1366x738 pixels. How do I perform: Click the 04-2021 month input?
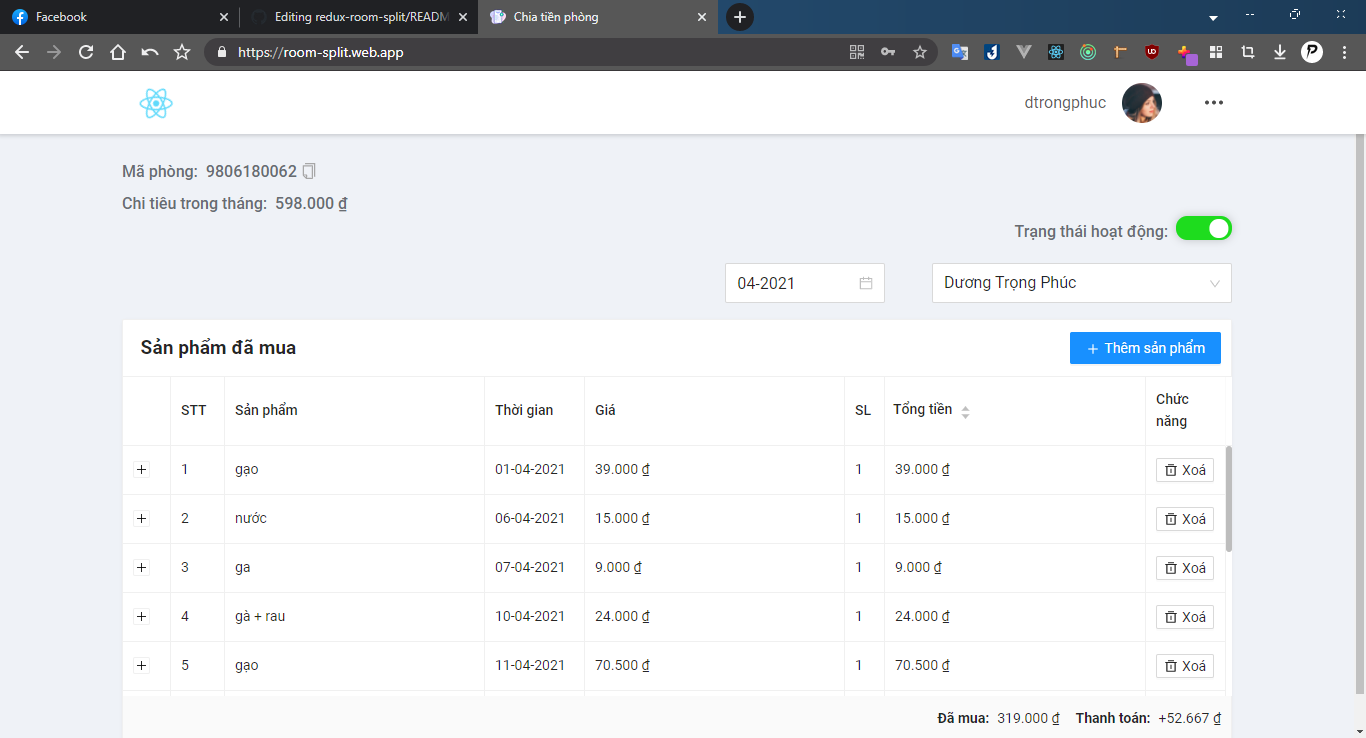coord(805,283)
